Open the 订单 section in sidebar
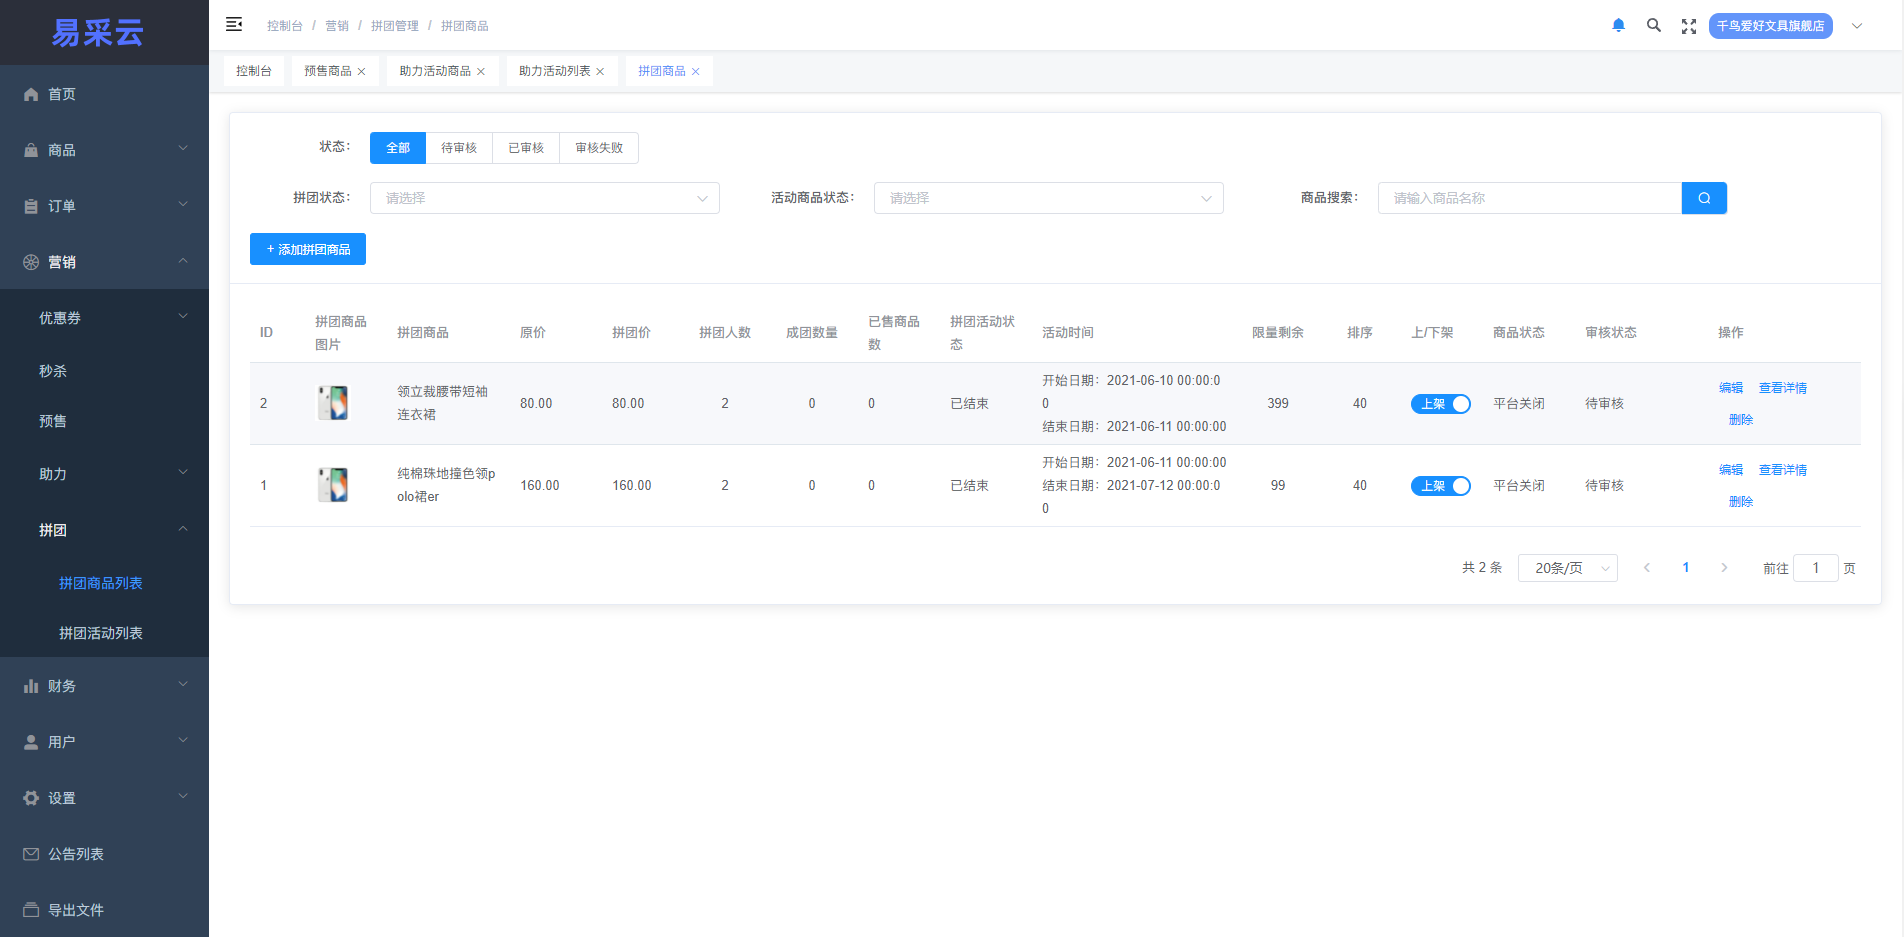Screen dimensions: 1904x937 pos(60,205)
